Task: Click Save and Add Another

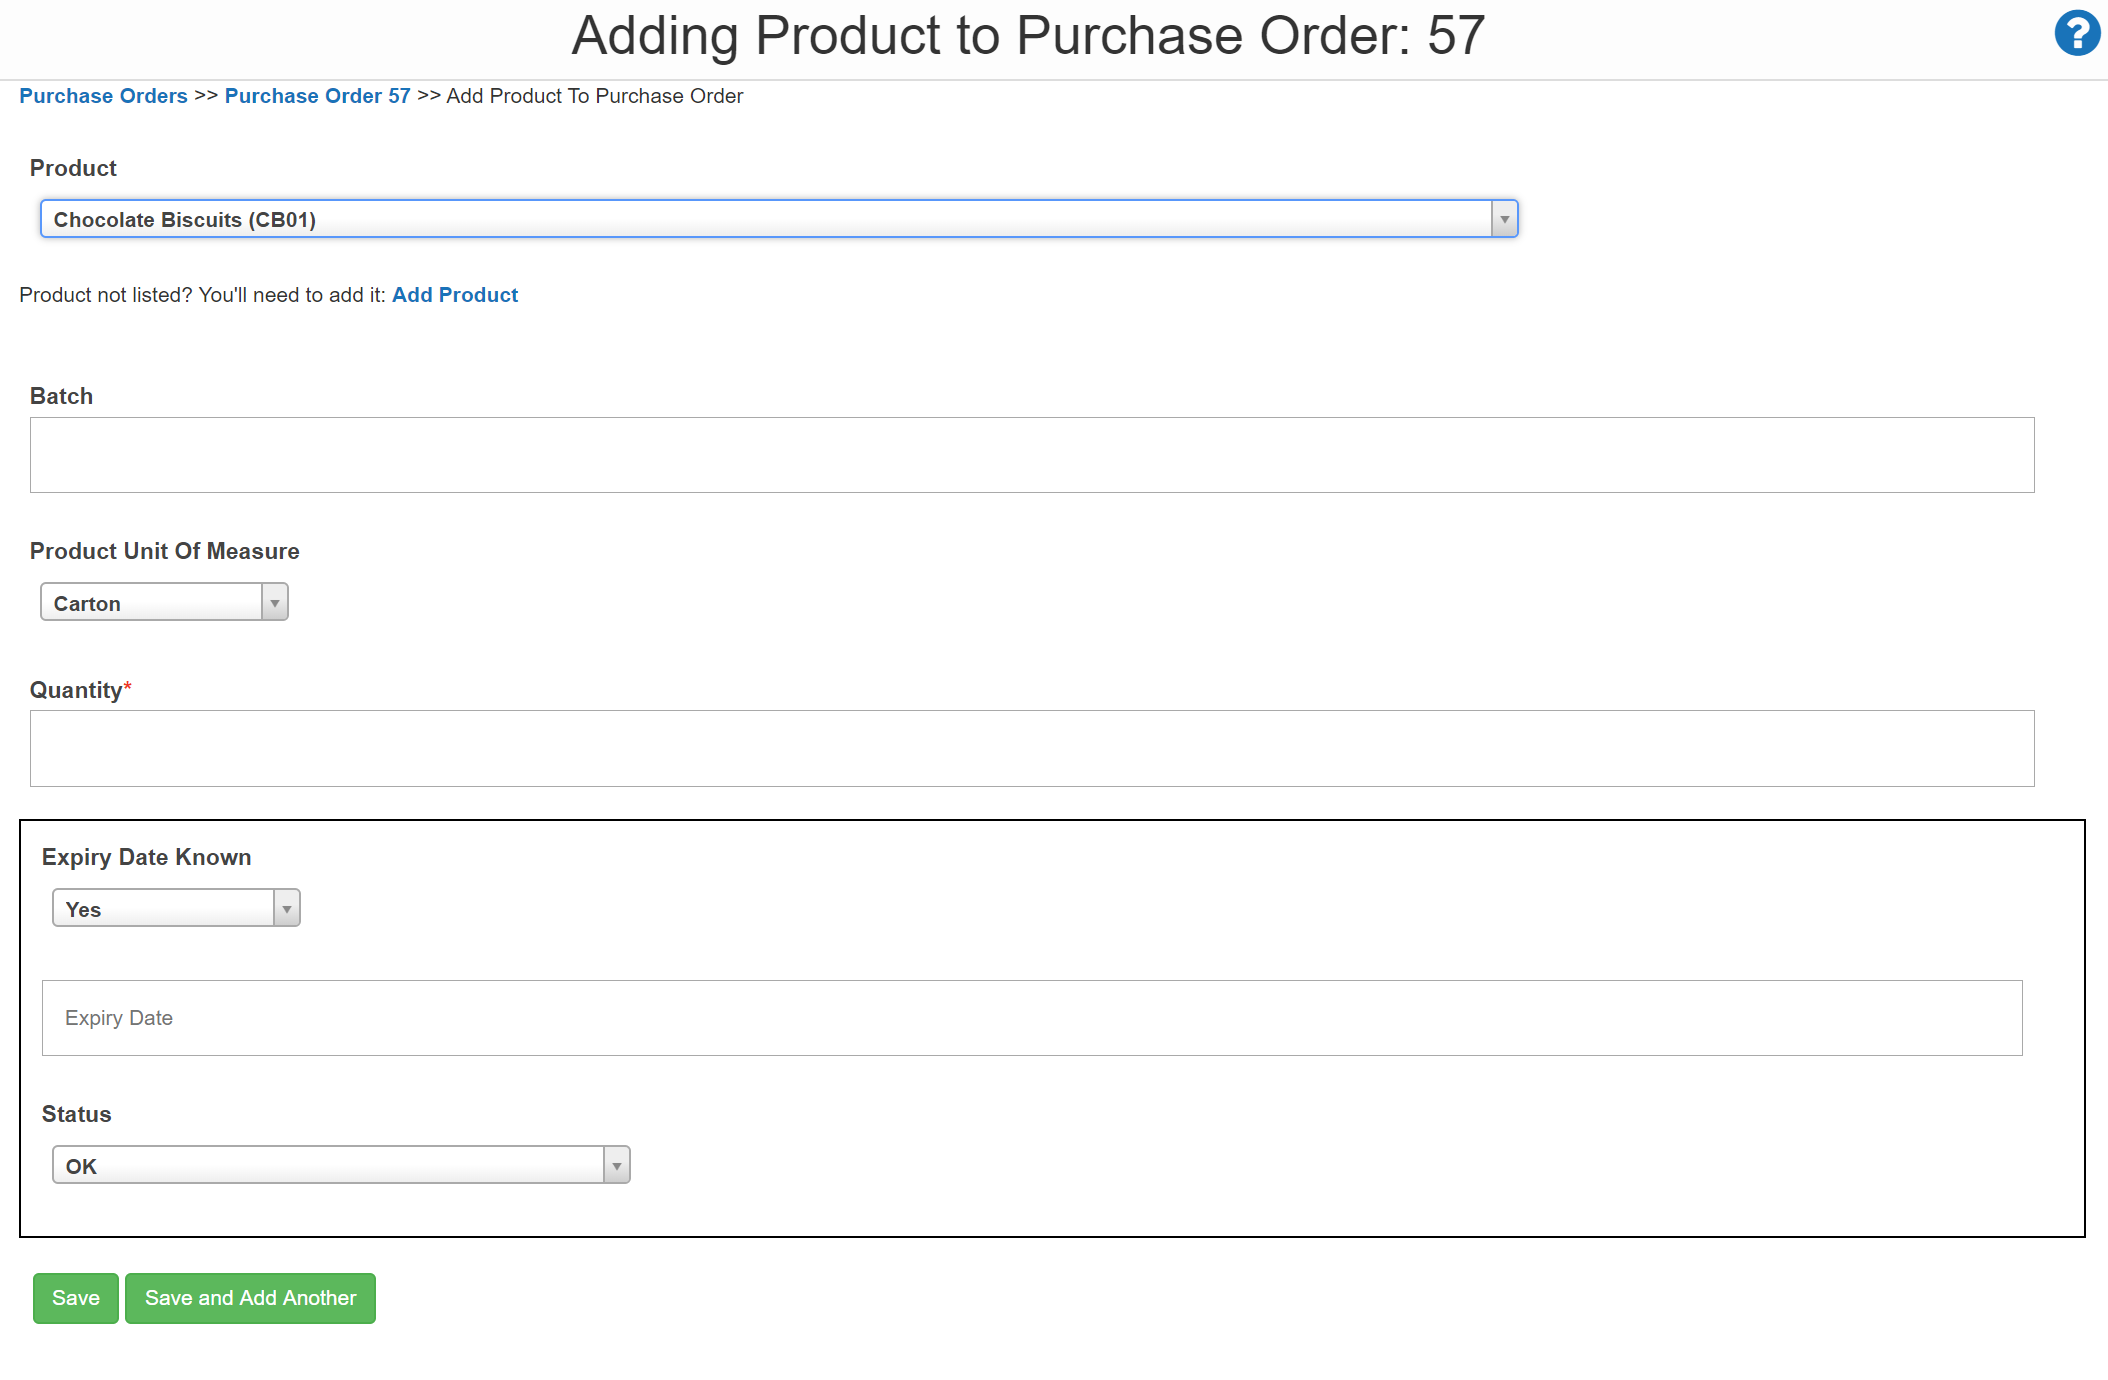Action: pos(250,1298)
